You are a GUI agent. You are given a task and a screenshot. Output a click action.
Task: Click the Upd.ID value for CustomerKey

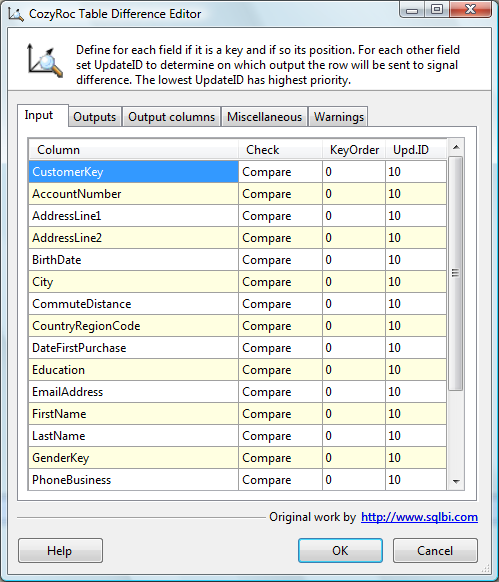tap(416, 172)
